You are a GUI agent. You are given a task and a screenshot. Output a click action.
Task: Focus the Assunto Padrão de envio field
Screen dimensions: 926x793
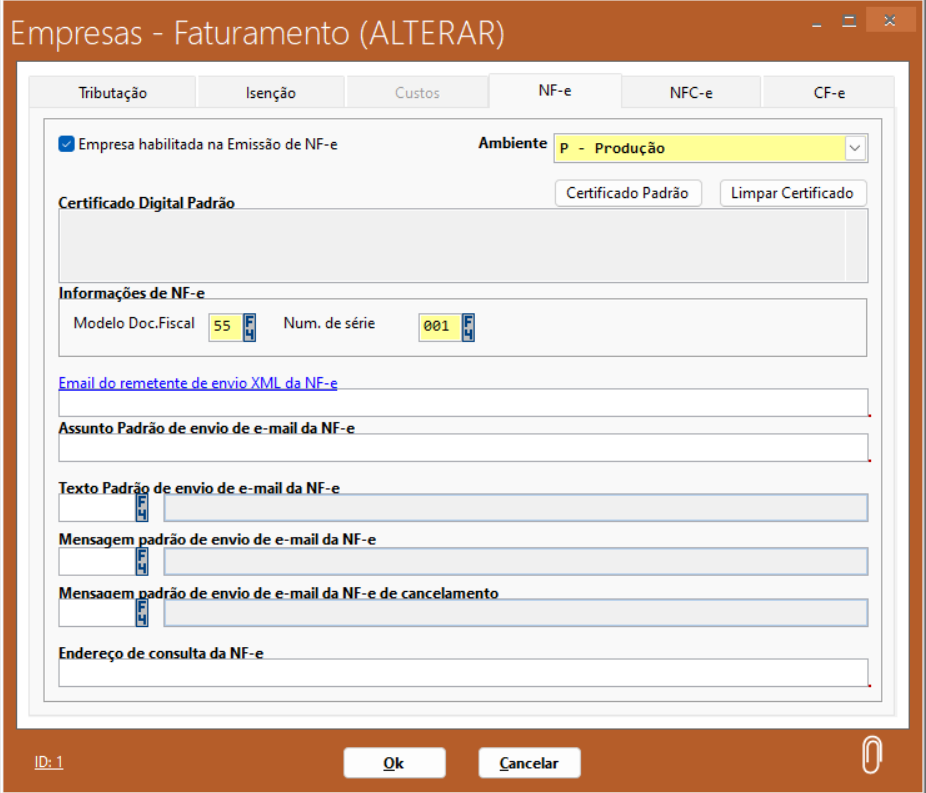pyautogui.click(x=462, y=448)
